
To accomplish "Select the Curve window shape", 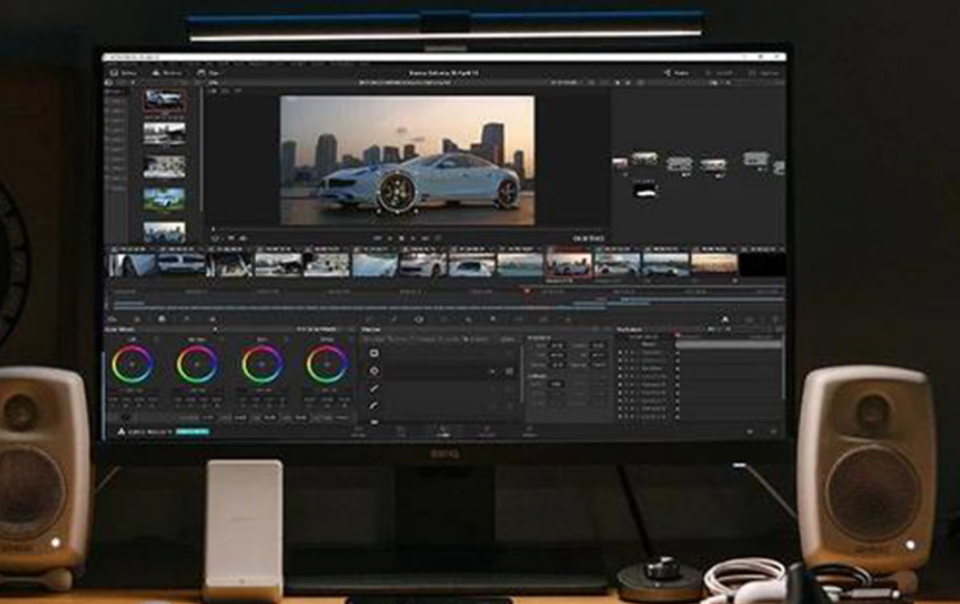I will (x=374, y=405).
